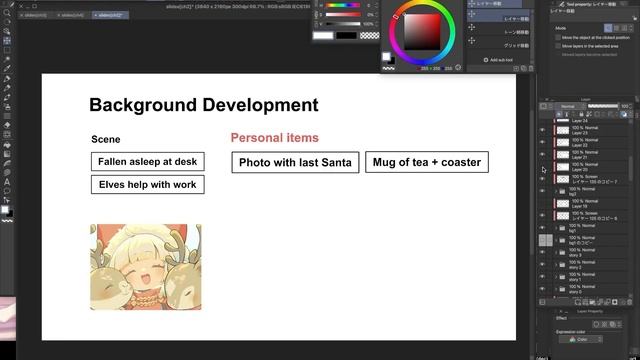
Task: Select the Fill bucket tool
Action: 7,144
